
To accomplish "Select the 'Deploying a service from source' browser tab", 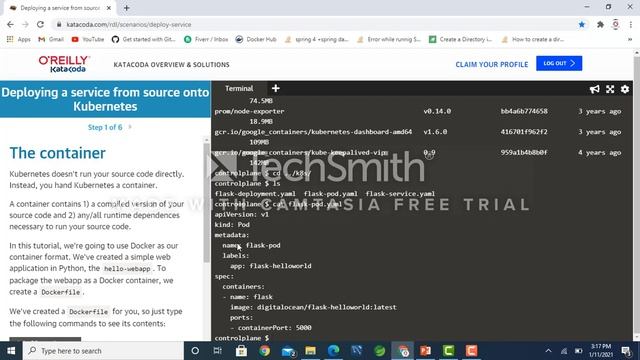I will 60,8.
